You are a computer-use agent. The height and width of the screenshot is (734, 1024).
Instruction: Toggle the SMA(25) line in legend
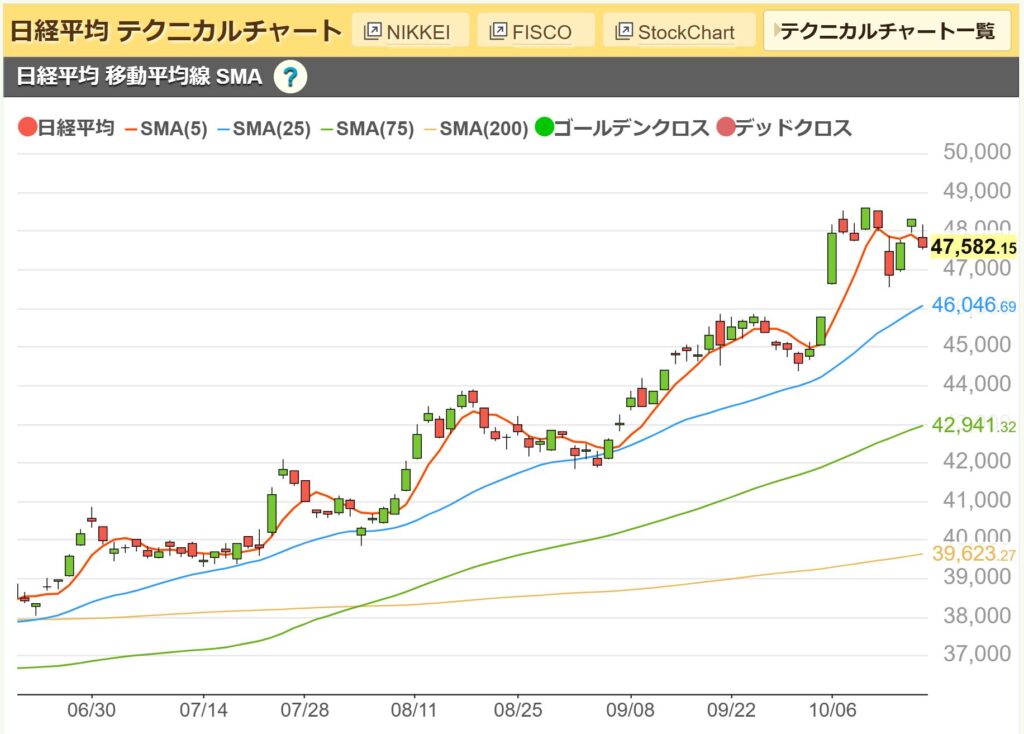265,128
